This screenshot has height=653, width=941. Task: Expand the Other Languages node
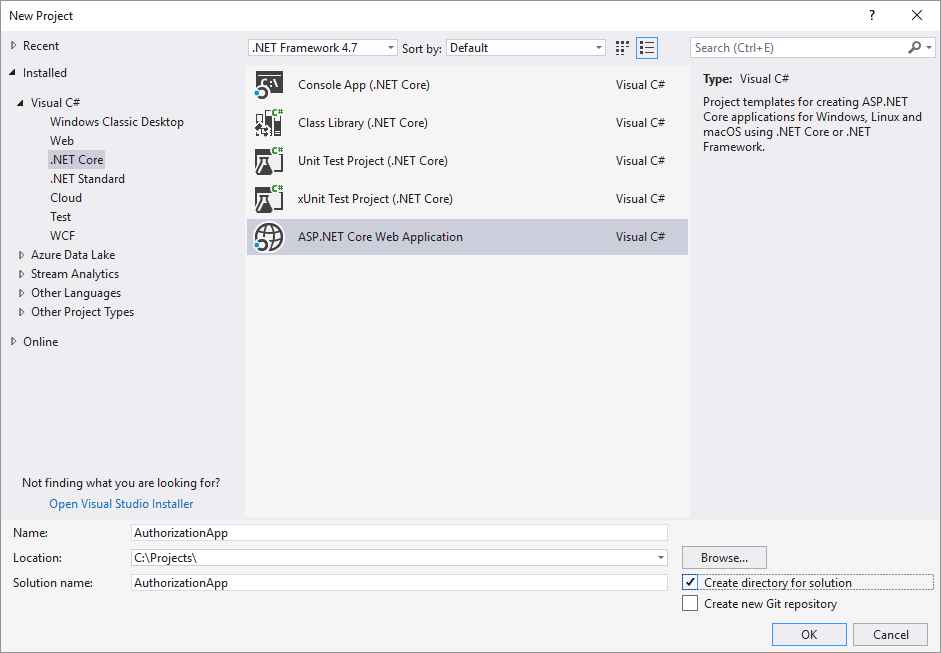pyautogui.click(x=22, y=293)
